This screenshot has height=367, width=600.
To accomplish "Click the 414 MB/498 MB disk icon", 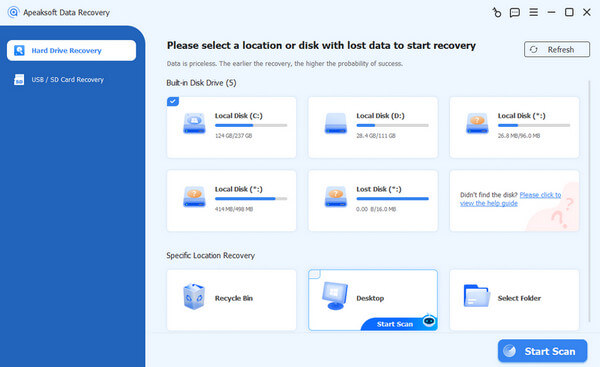I will pos(194,197).
